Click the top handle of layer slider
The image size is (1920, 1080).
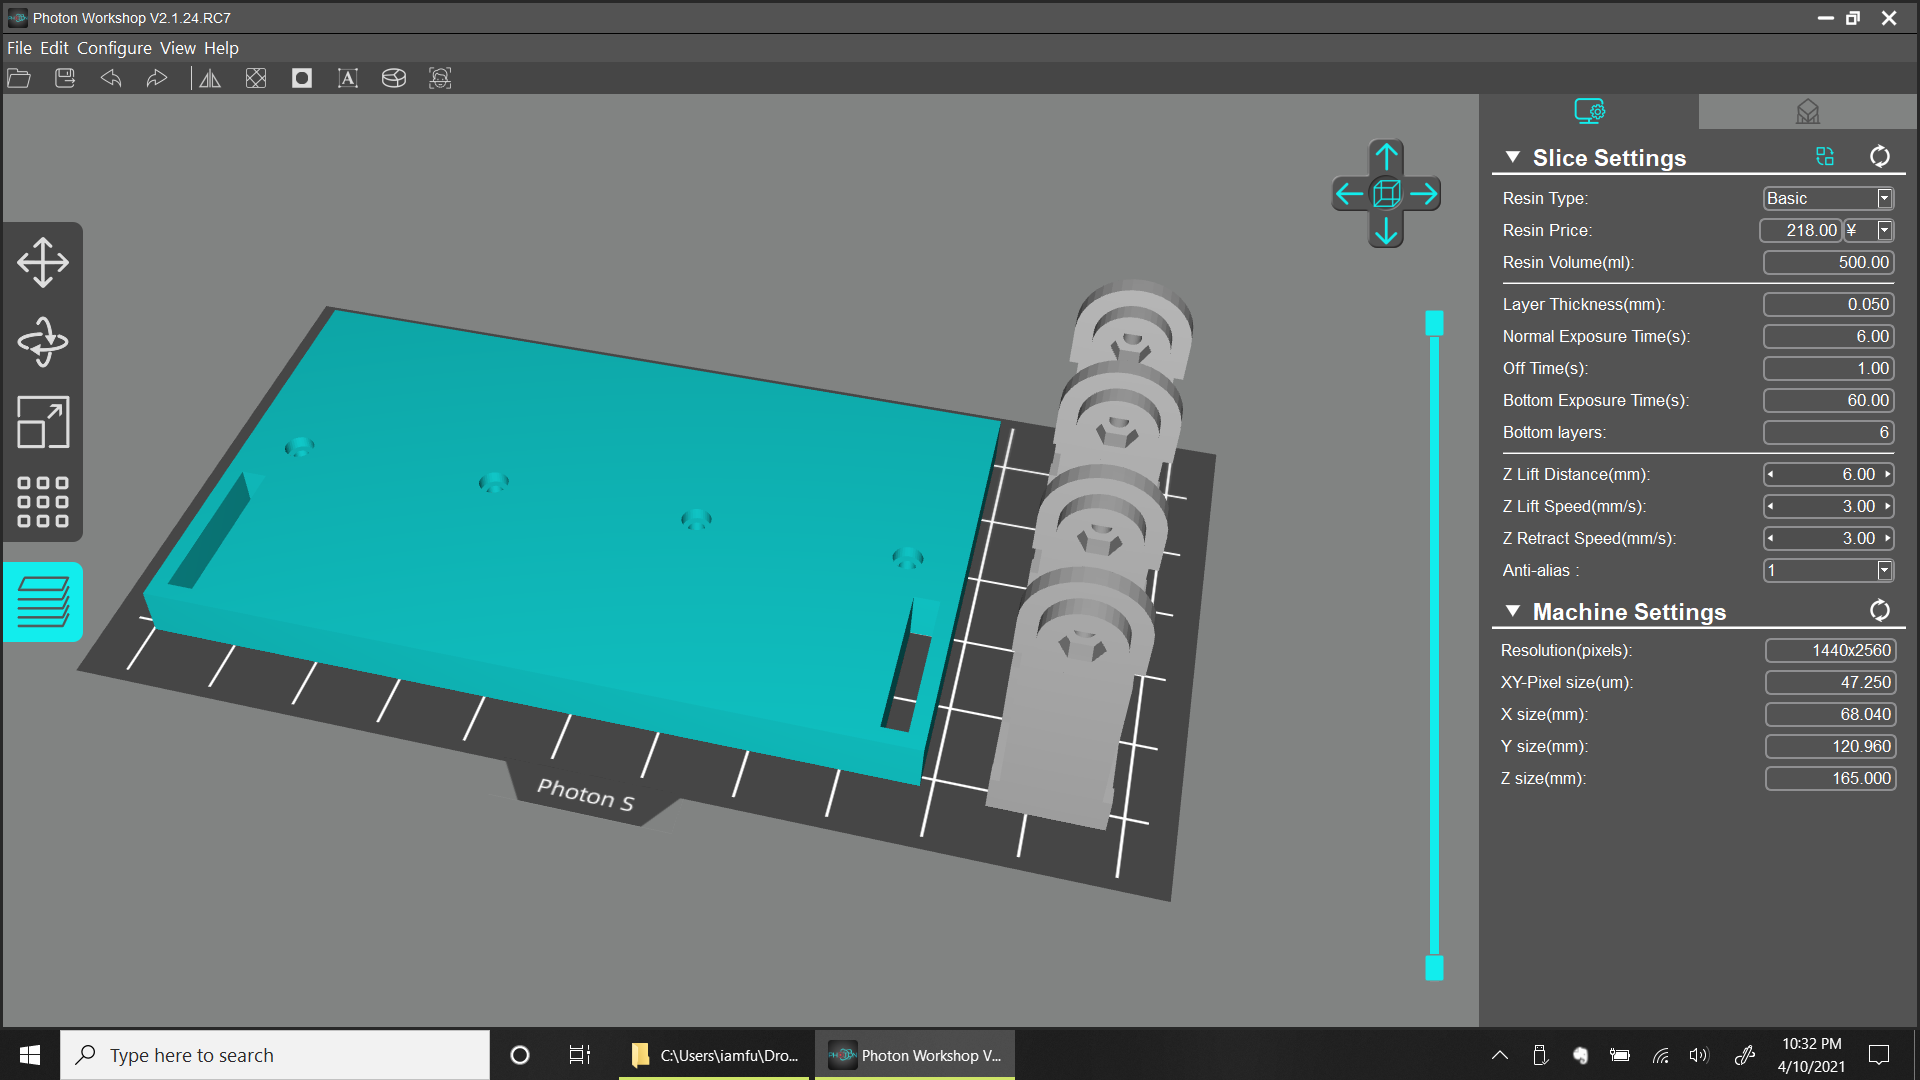1434,322
